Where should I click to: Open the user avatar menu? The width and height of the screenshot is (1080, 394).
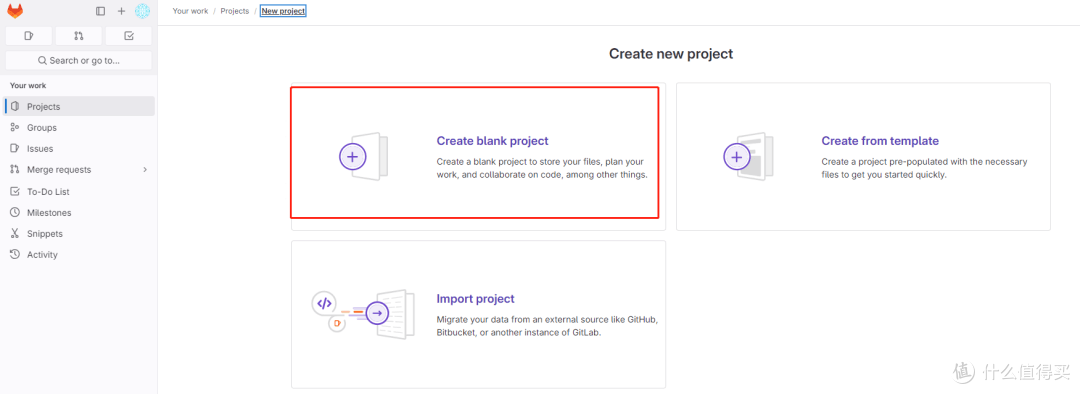[143, 11]
